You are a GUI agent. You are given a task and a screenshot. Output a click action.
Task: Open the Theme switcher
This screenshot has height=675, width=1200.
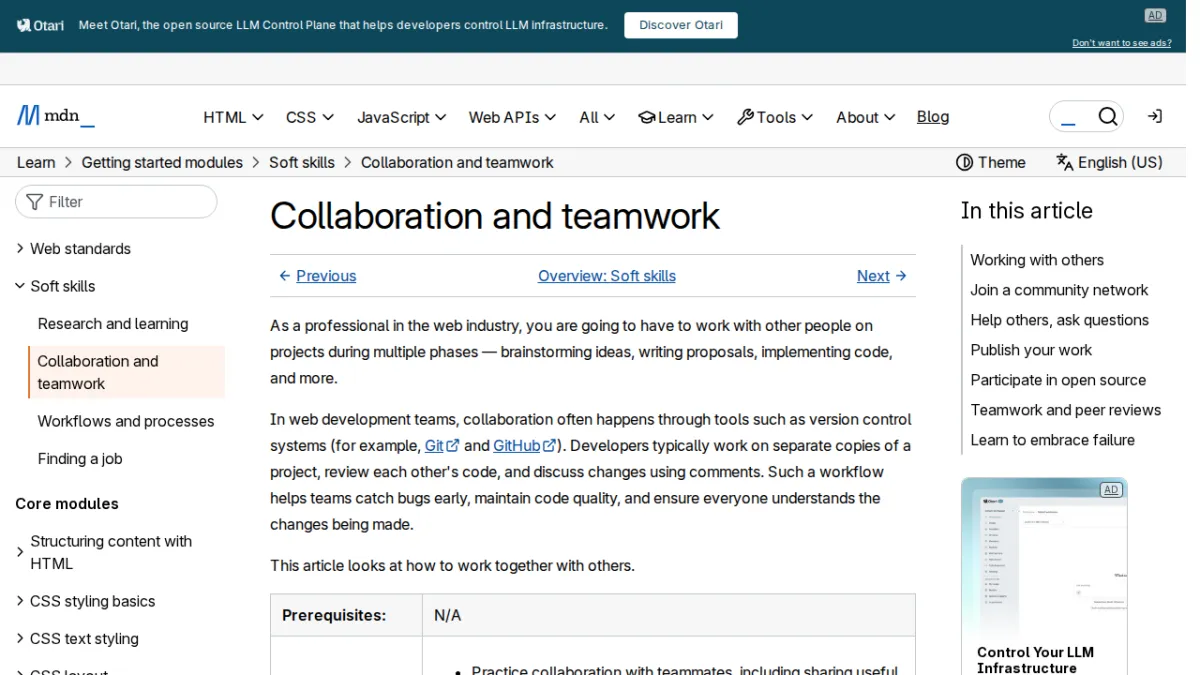click(991, 162)
